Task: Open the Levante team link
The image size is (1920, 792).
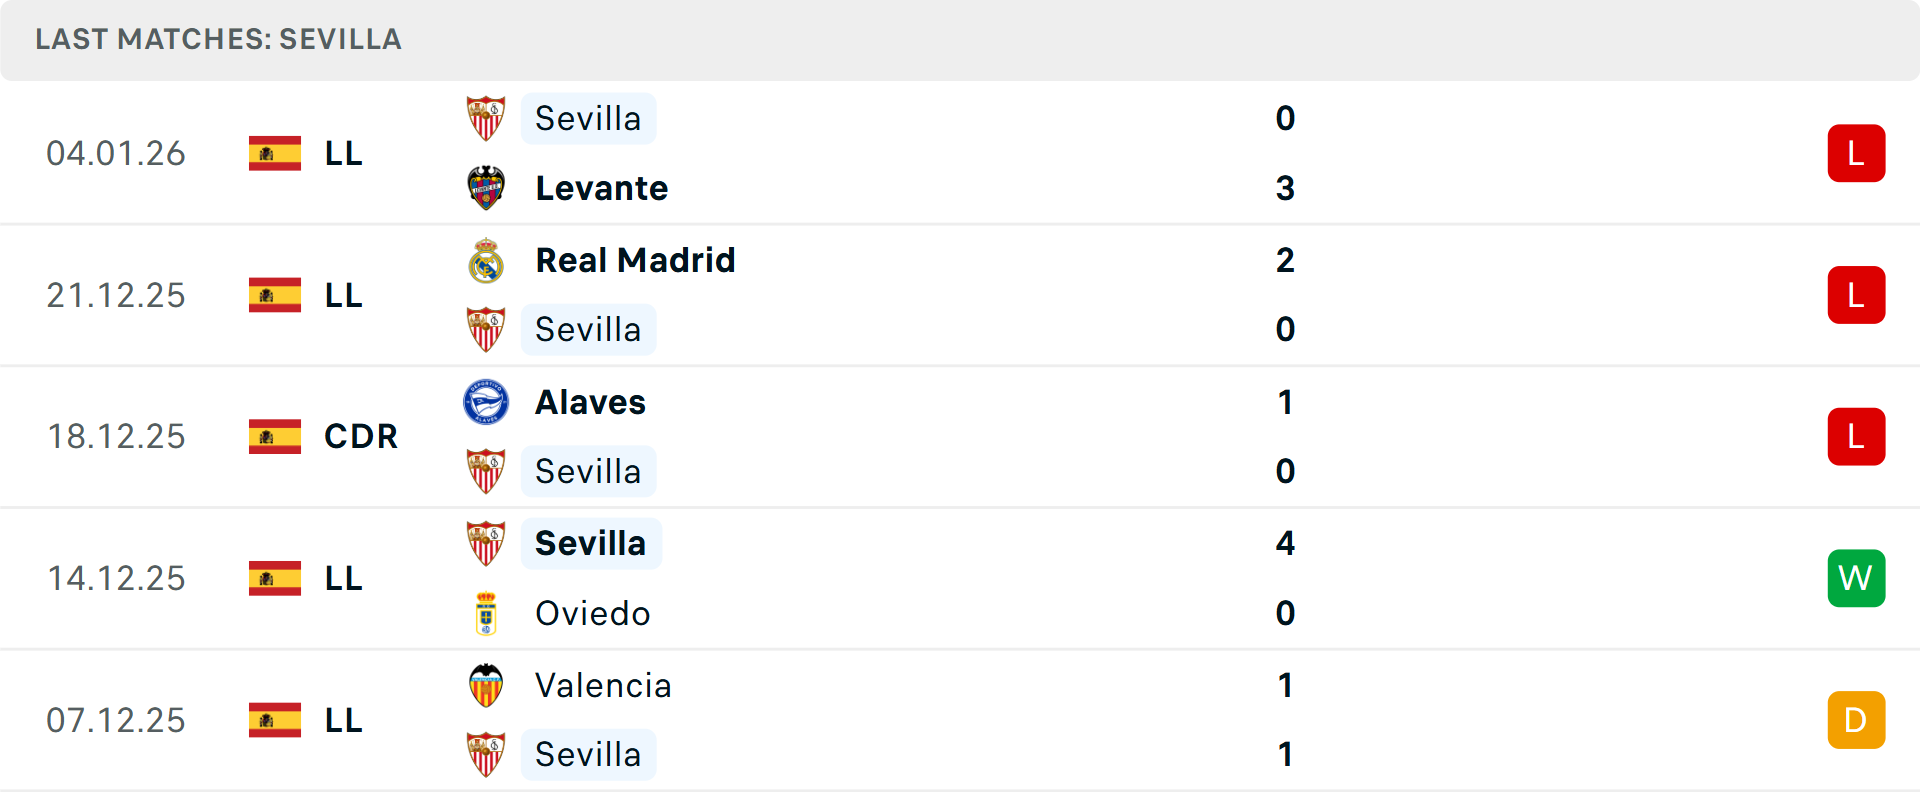Action: click(601, 188)
